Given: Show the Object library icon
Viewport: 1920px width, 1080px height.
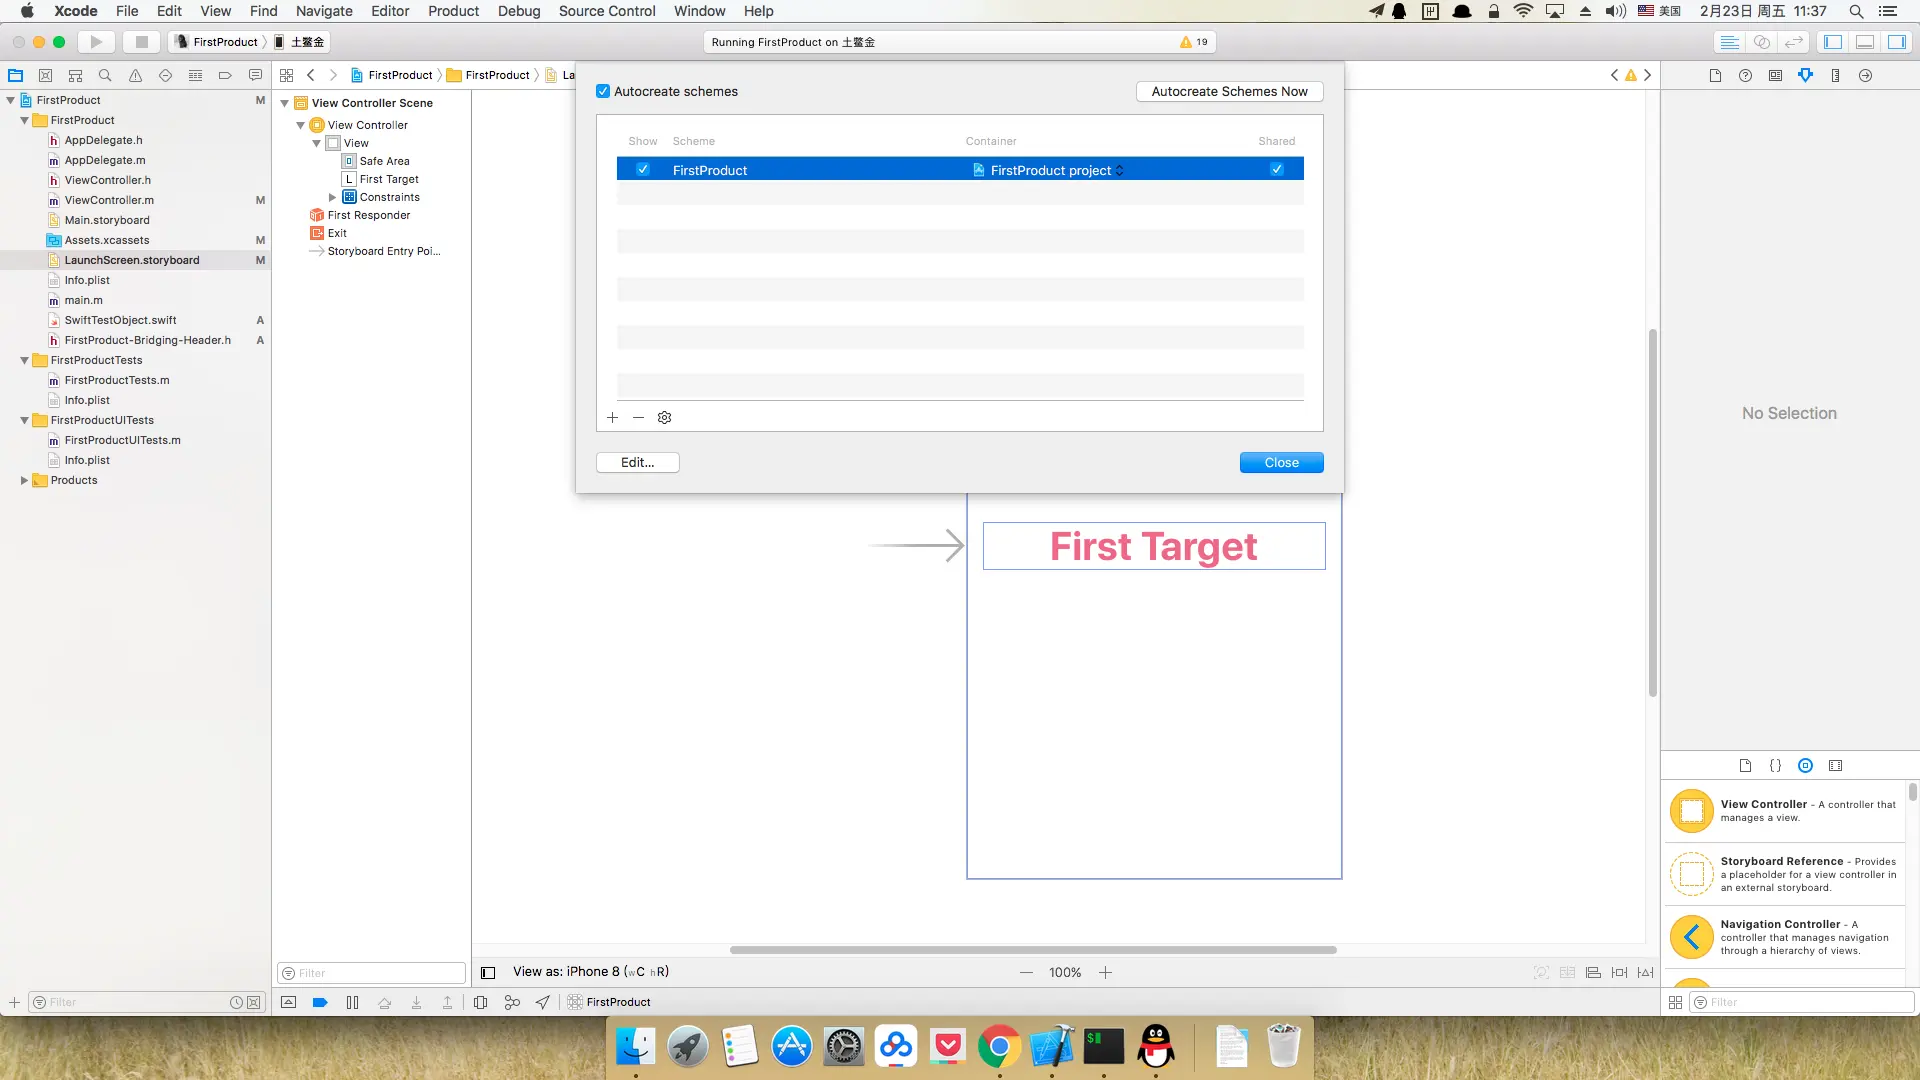Looking at the screenshot, I should [x=1805, y=765].
